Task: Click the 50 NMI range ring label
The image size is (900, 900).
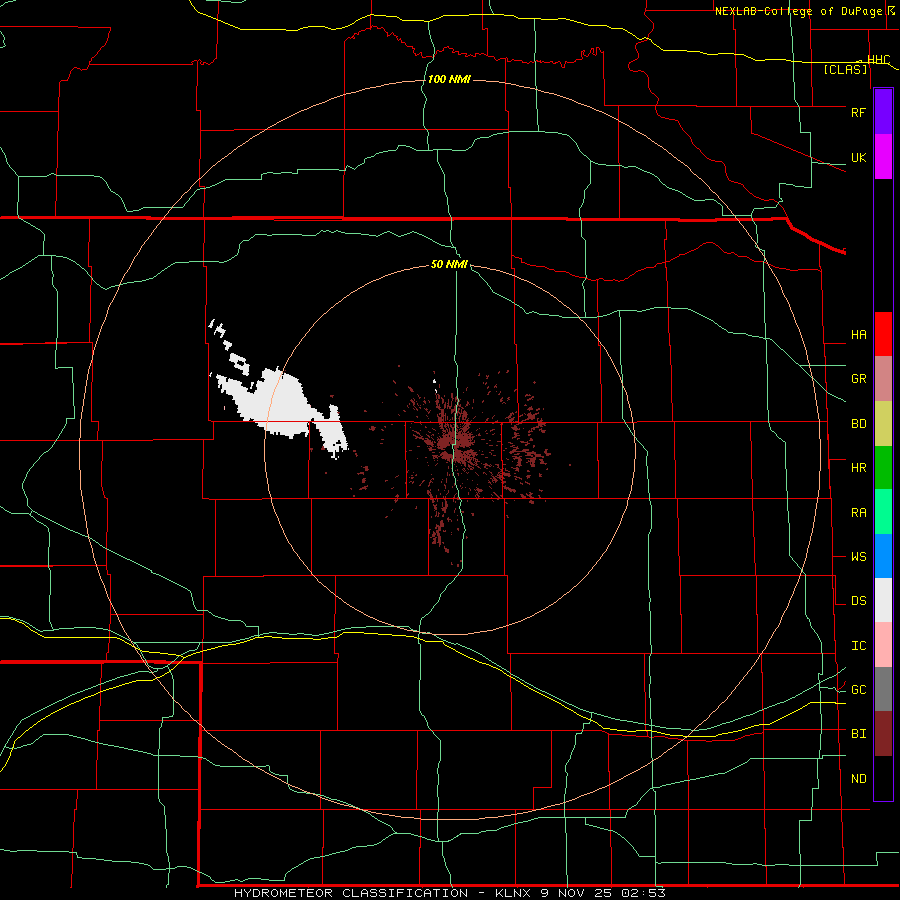Action: pos(449,265)
